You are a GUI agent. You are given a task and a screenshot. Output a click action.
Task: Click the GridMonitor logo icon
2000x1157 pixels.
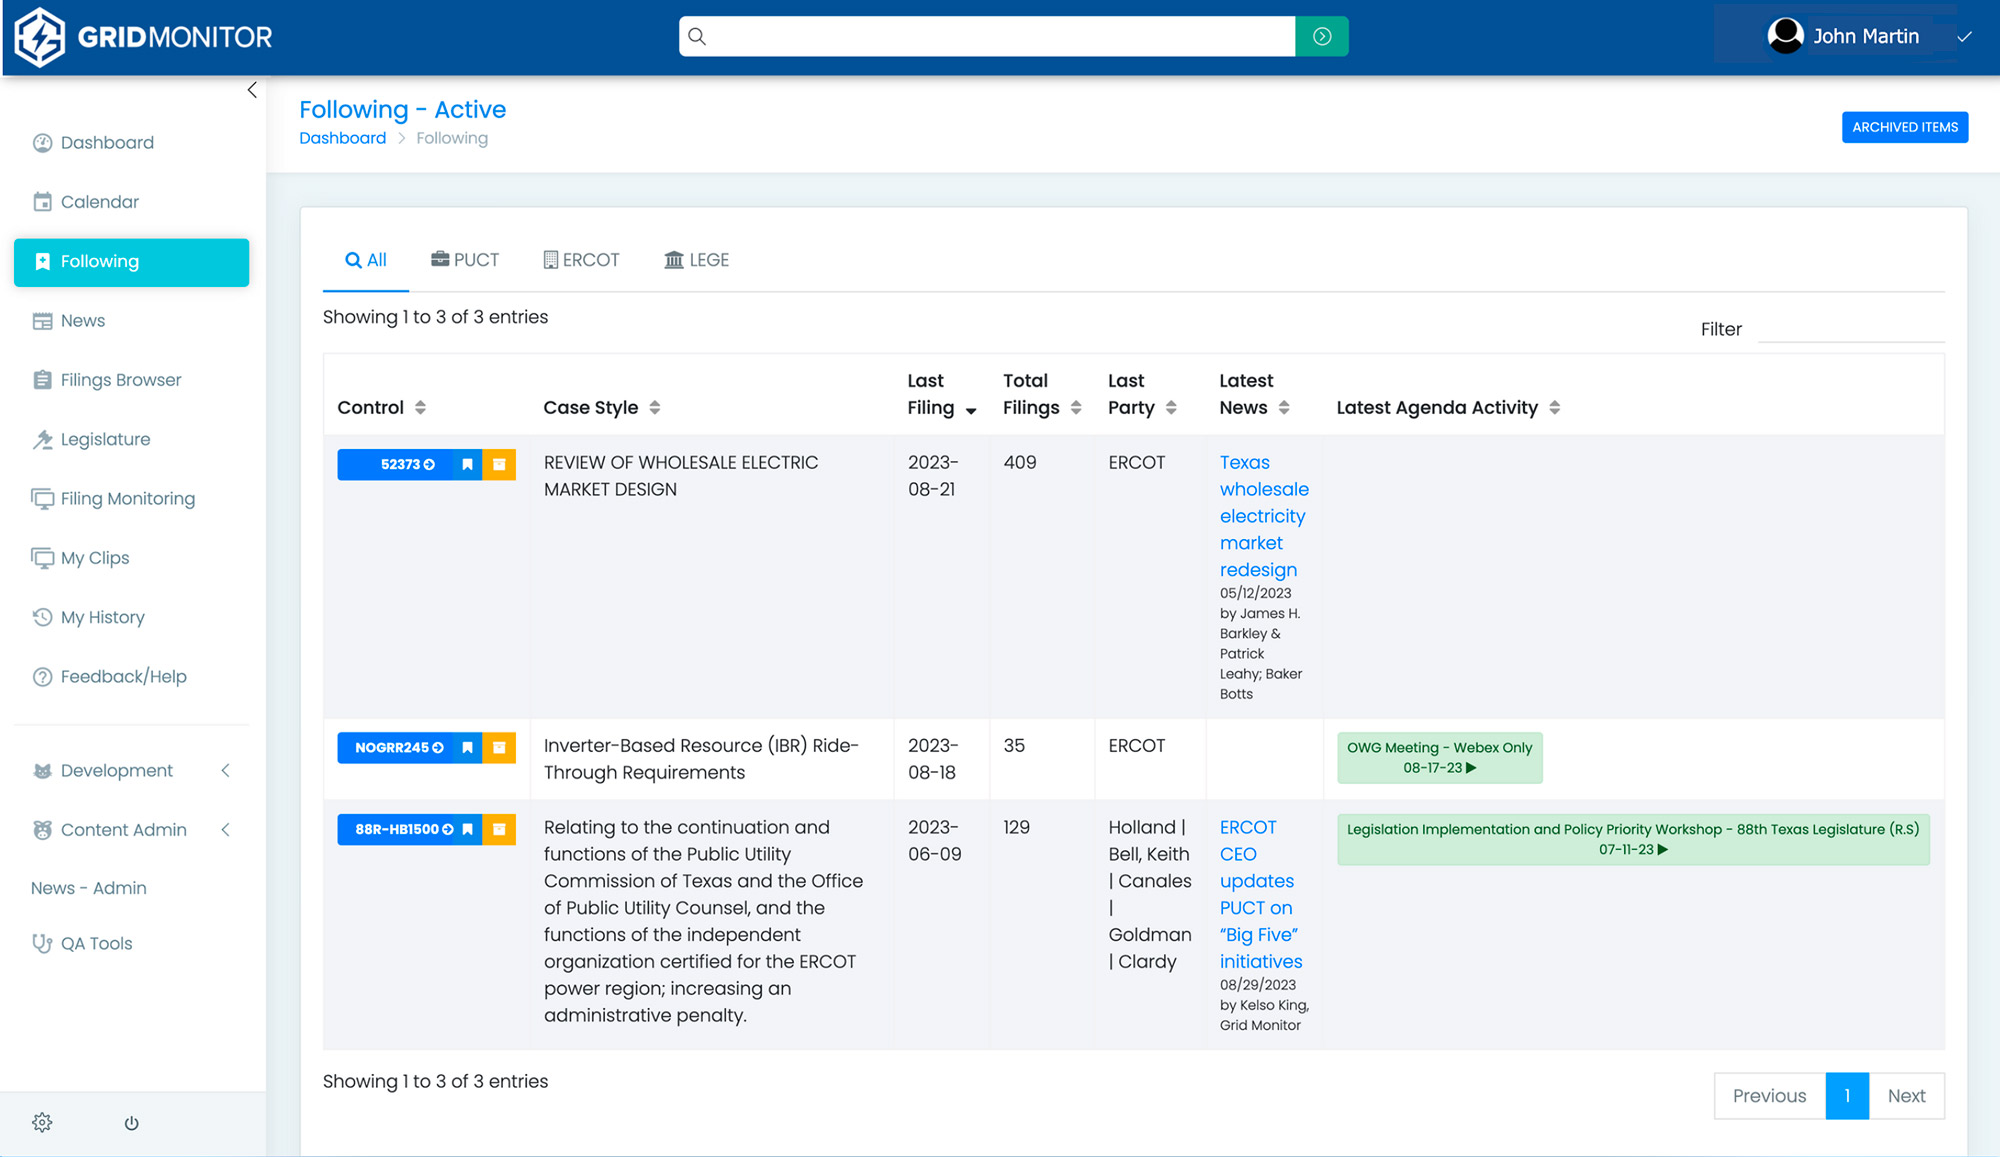click(40, 37)
